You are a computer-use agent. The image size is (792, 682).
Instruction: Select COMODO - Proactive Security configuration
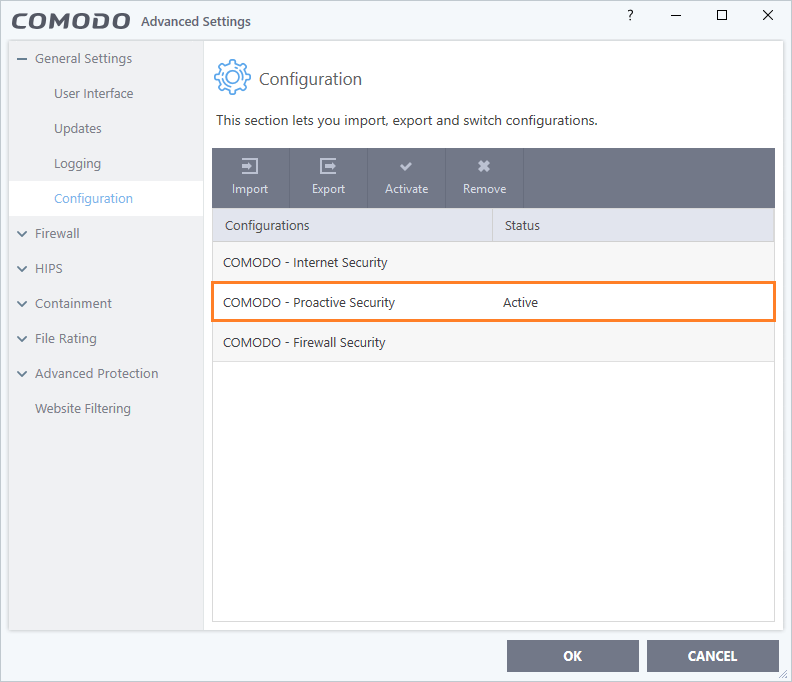coord(493,302)
